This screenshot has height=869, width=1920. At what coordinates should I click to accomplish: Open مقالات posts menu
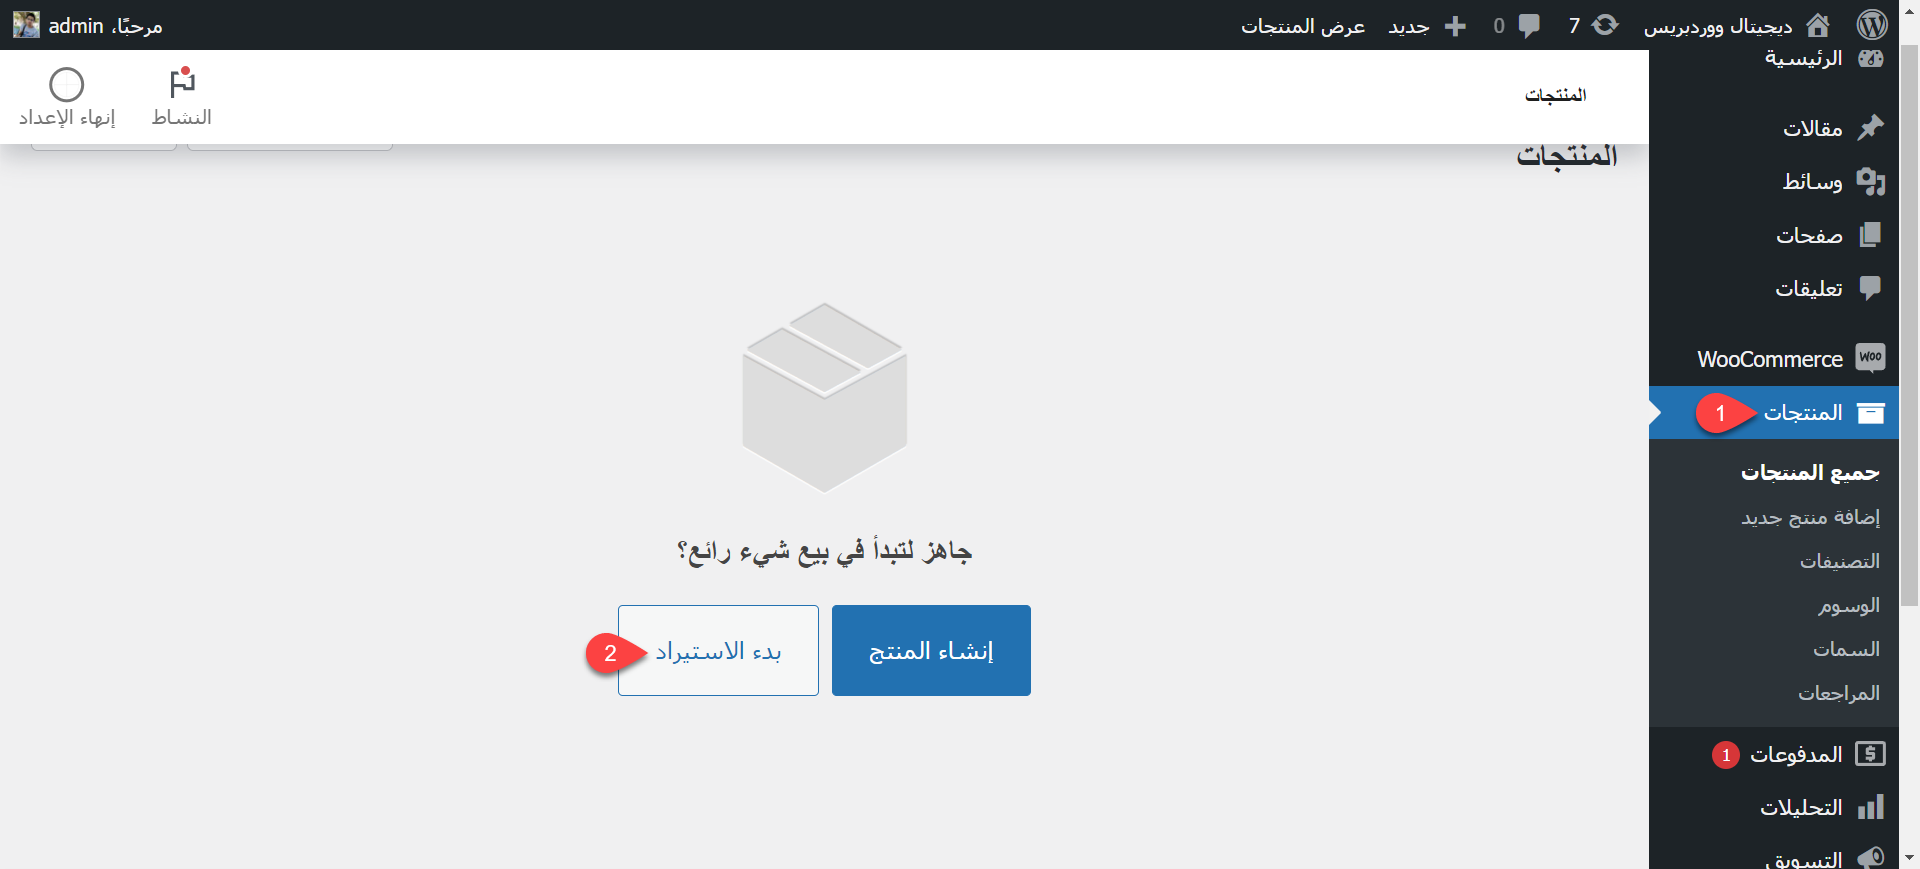click(1812, 128)
